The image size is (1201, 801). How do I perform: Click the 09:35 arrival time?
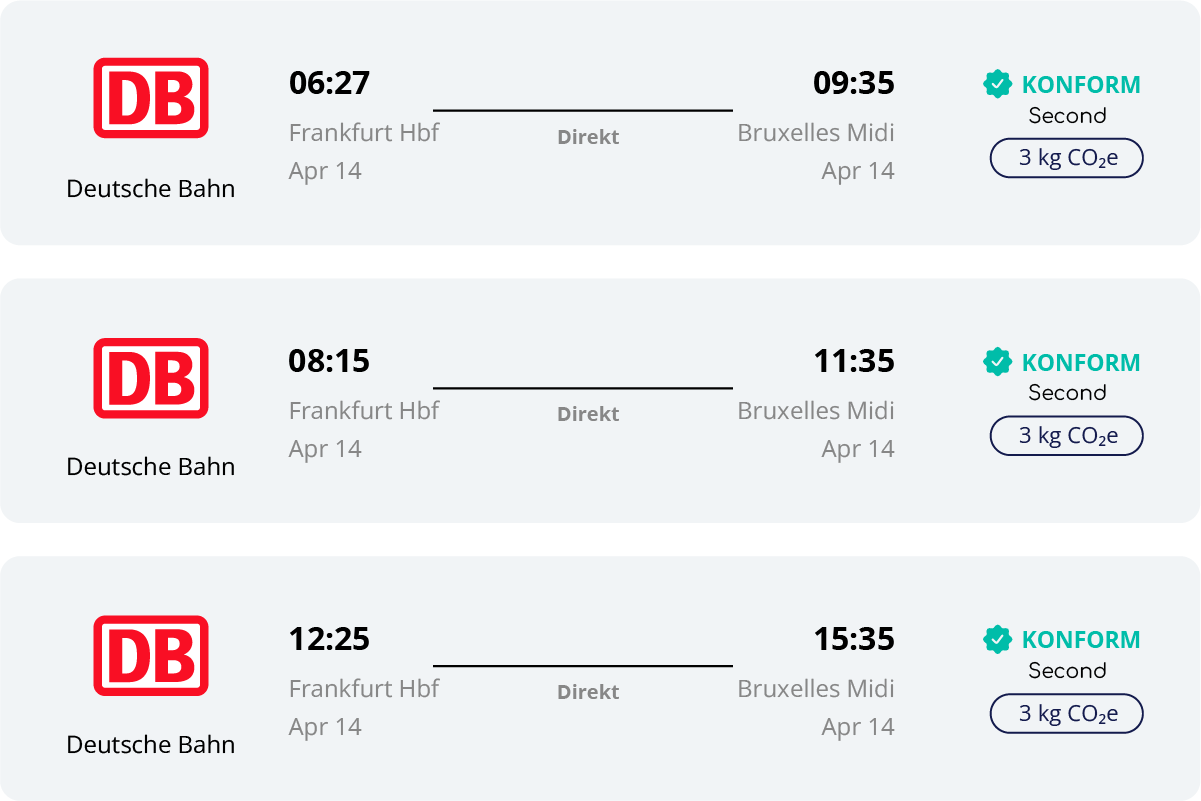click(x=853, y=83)
